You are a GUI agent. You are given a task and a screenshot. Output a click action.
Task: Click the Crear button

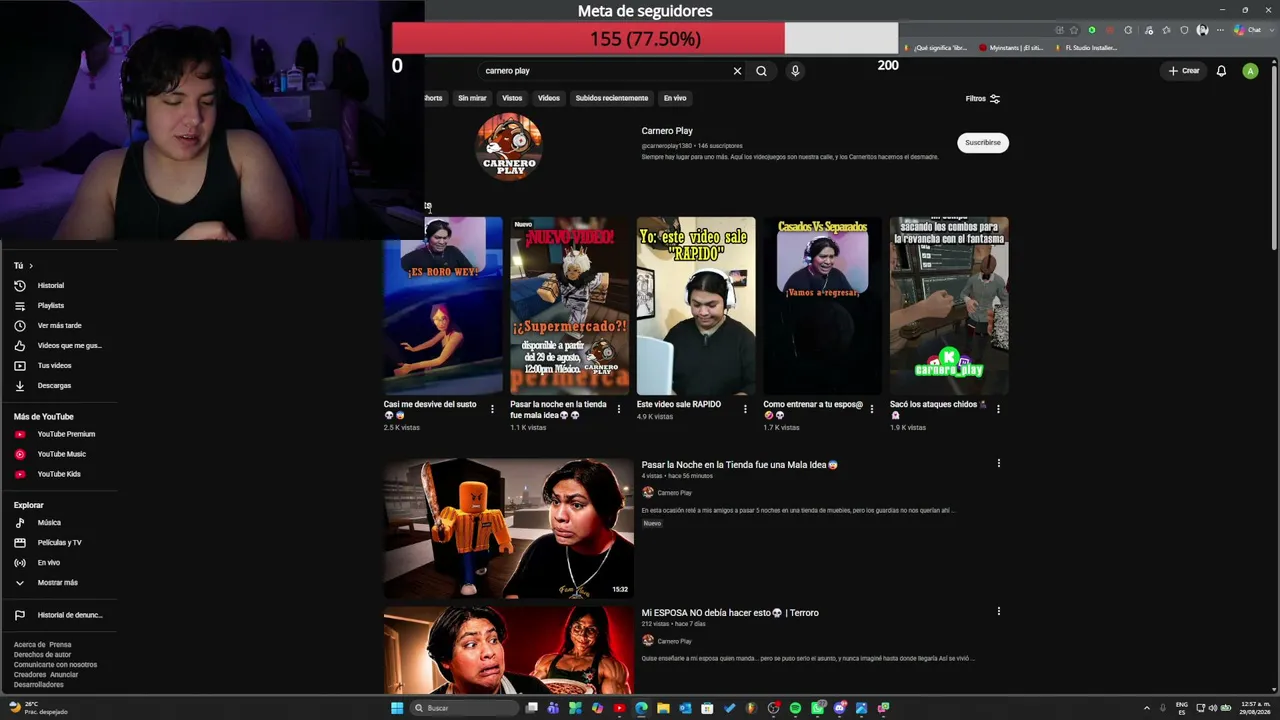[1183, 71]
